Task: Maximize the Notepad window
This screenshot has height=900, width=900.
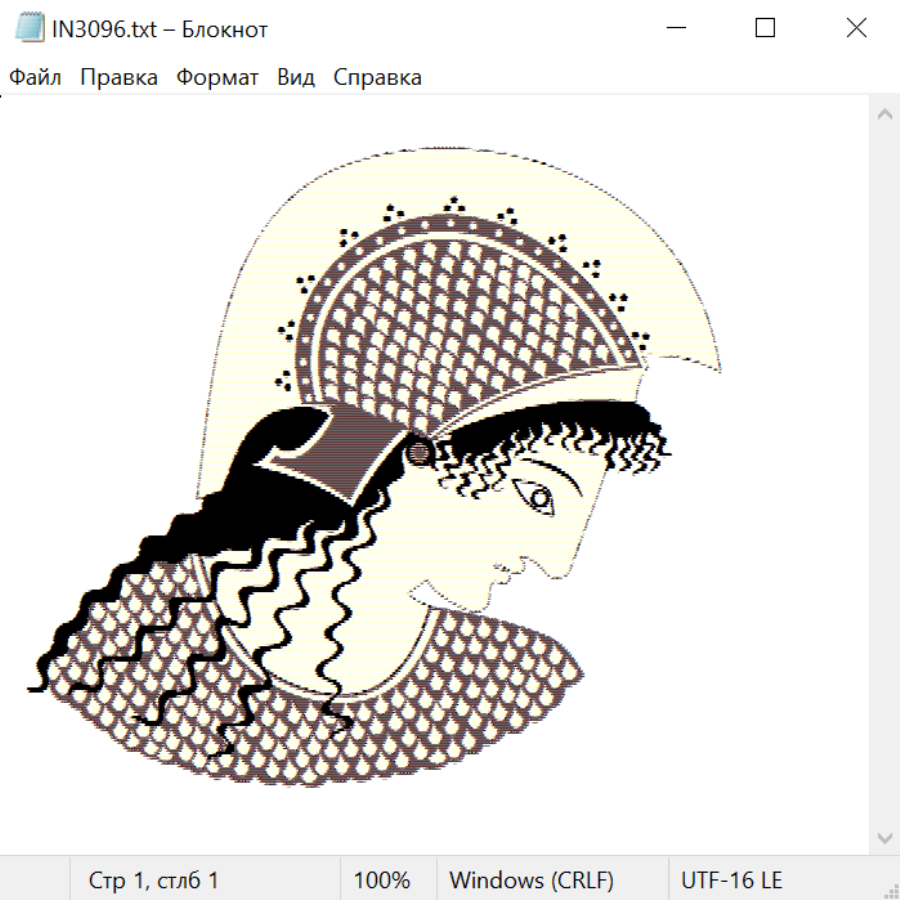Action: tap(765, 29)
